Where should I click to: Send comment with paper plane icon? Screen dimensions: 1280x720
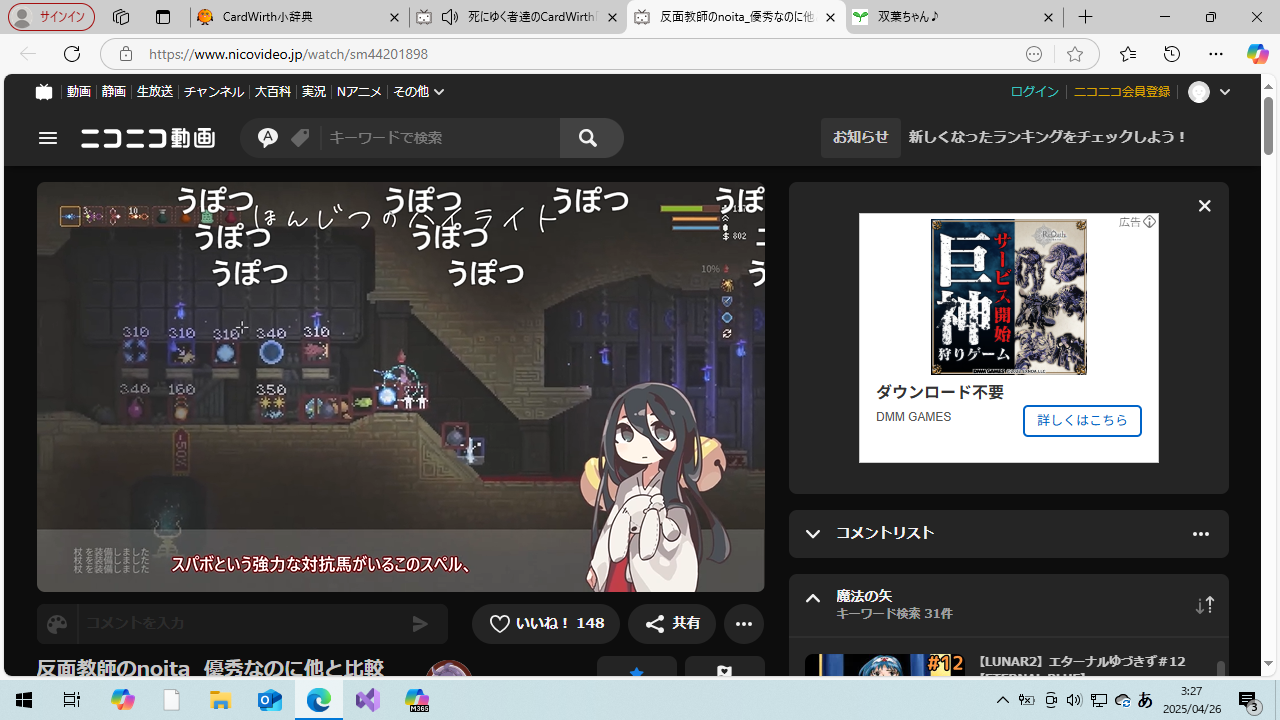pos(420,624)
